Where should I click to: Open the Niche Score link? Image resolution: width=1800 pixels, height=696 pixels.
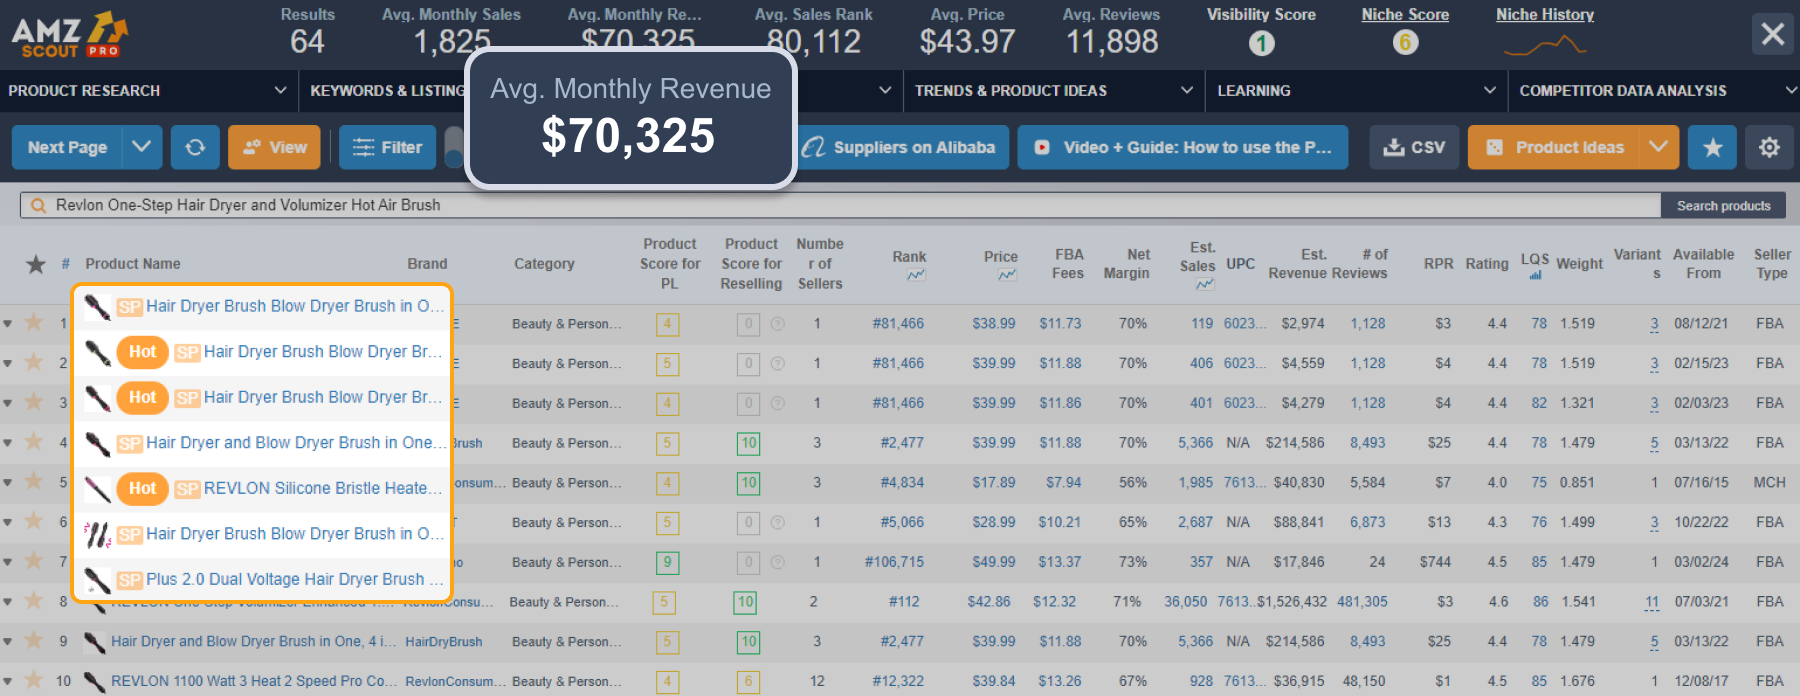tap(1405, 14)
